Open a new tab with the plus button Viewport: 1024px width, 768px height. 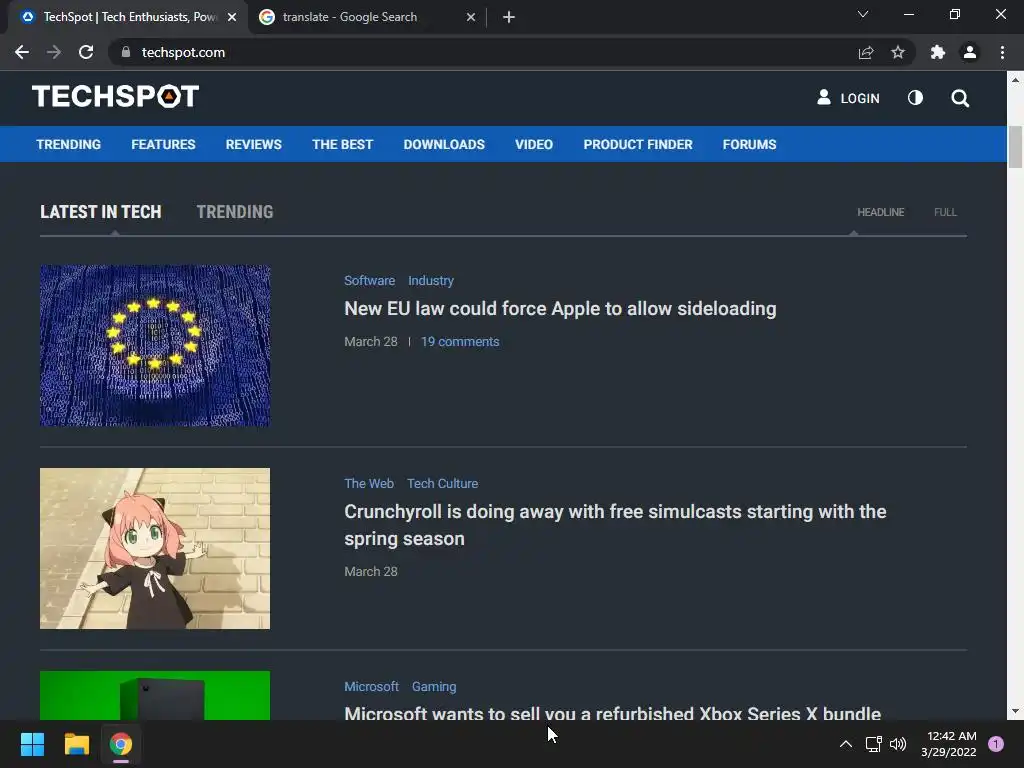tap(509, 17)
